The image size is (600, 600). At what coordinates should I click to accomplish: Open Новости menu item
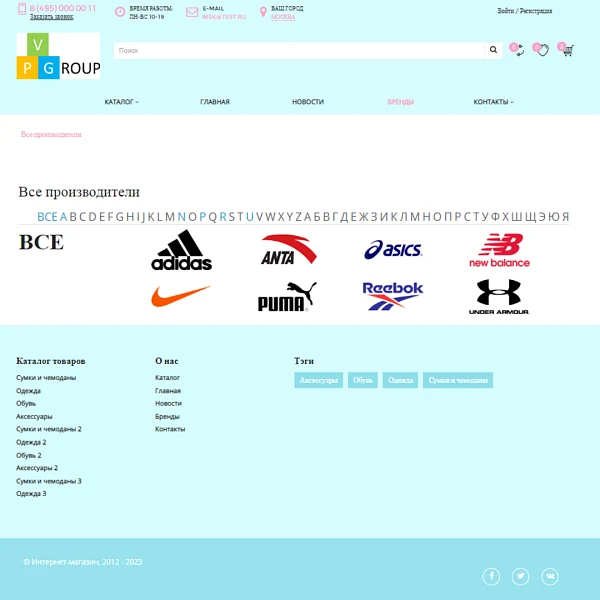[x=308, y=102]
